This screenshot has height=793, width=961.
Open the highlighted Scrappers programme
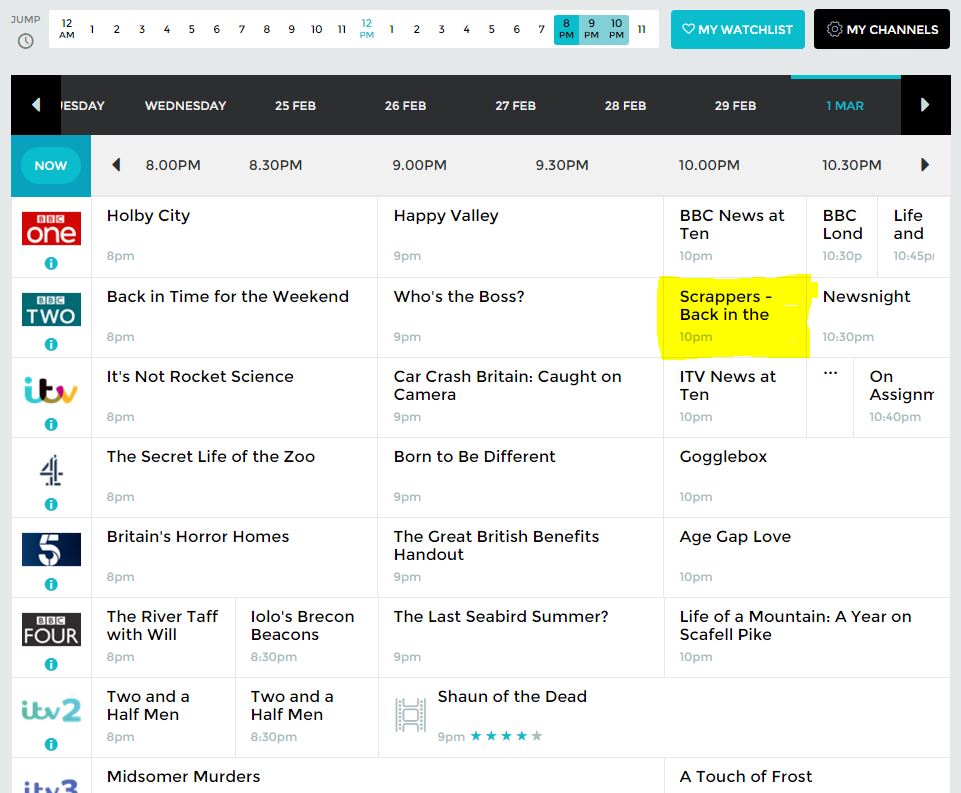(x=735, y=317)
